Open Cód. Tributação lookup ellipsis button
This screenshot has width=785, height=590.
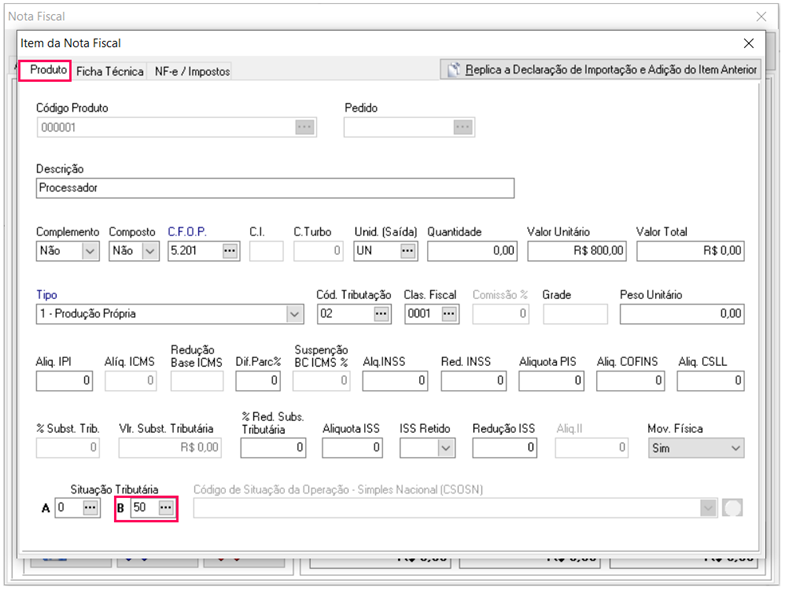pyautogui.click(x=381, y=313)
